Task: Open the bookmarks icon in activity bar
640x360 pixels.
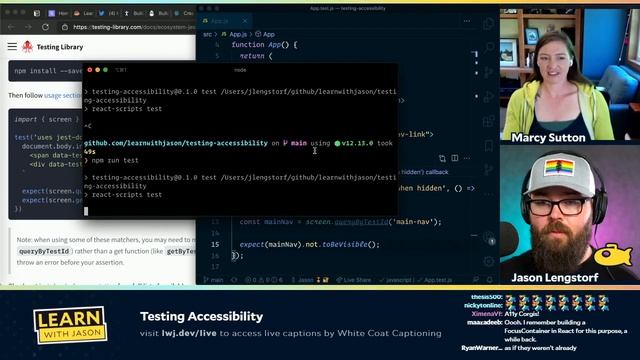Action: tap(489, 146)
